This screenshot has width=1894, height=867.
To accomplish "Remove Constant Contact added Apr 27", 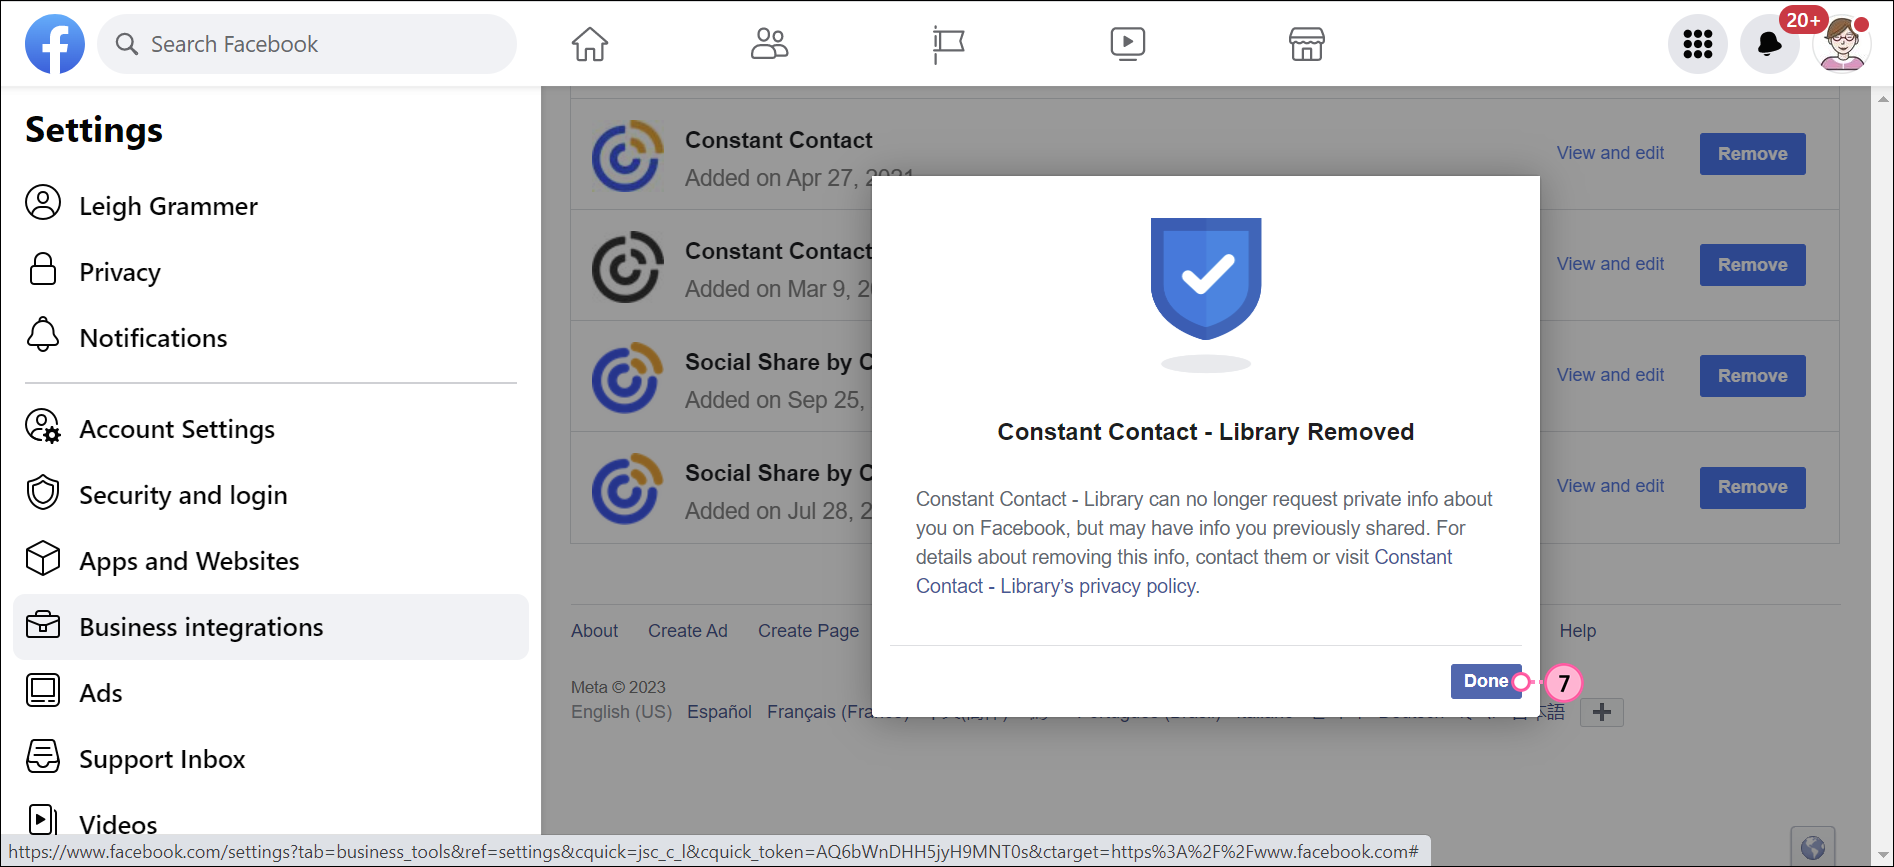I will (1752, 154).
